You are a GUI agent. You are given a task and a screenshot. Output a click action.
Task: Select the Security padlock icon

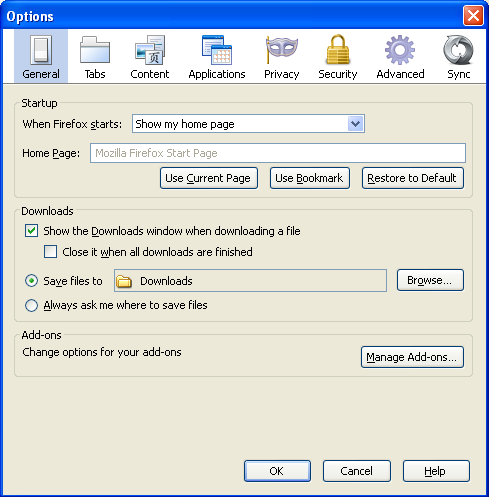pos(338,49)
